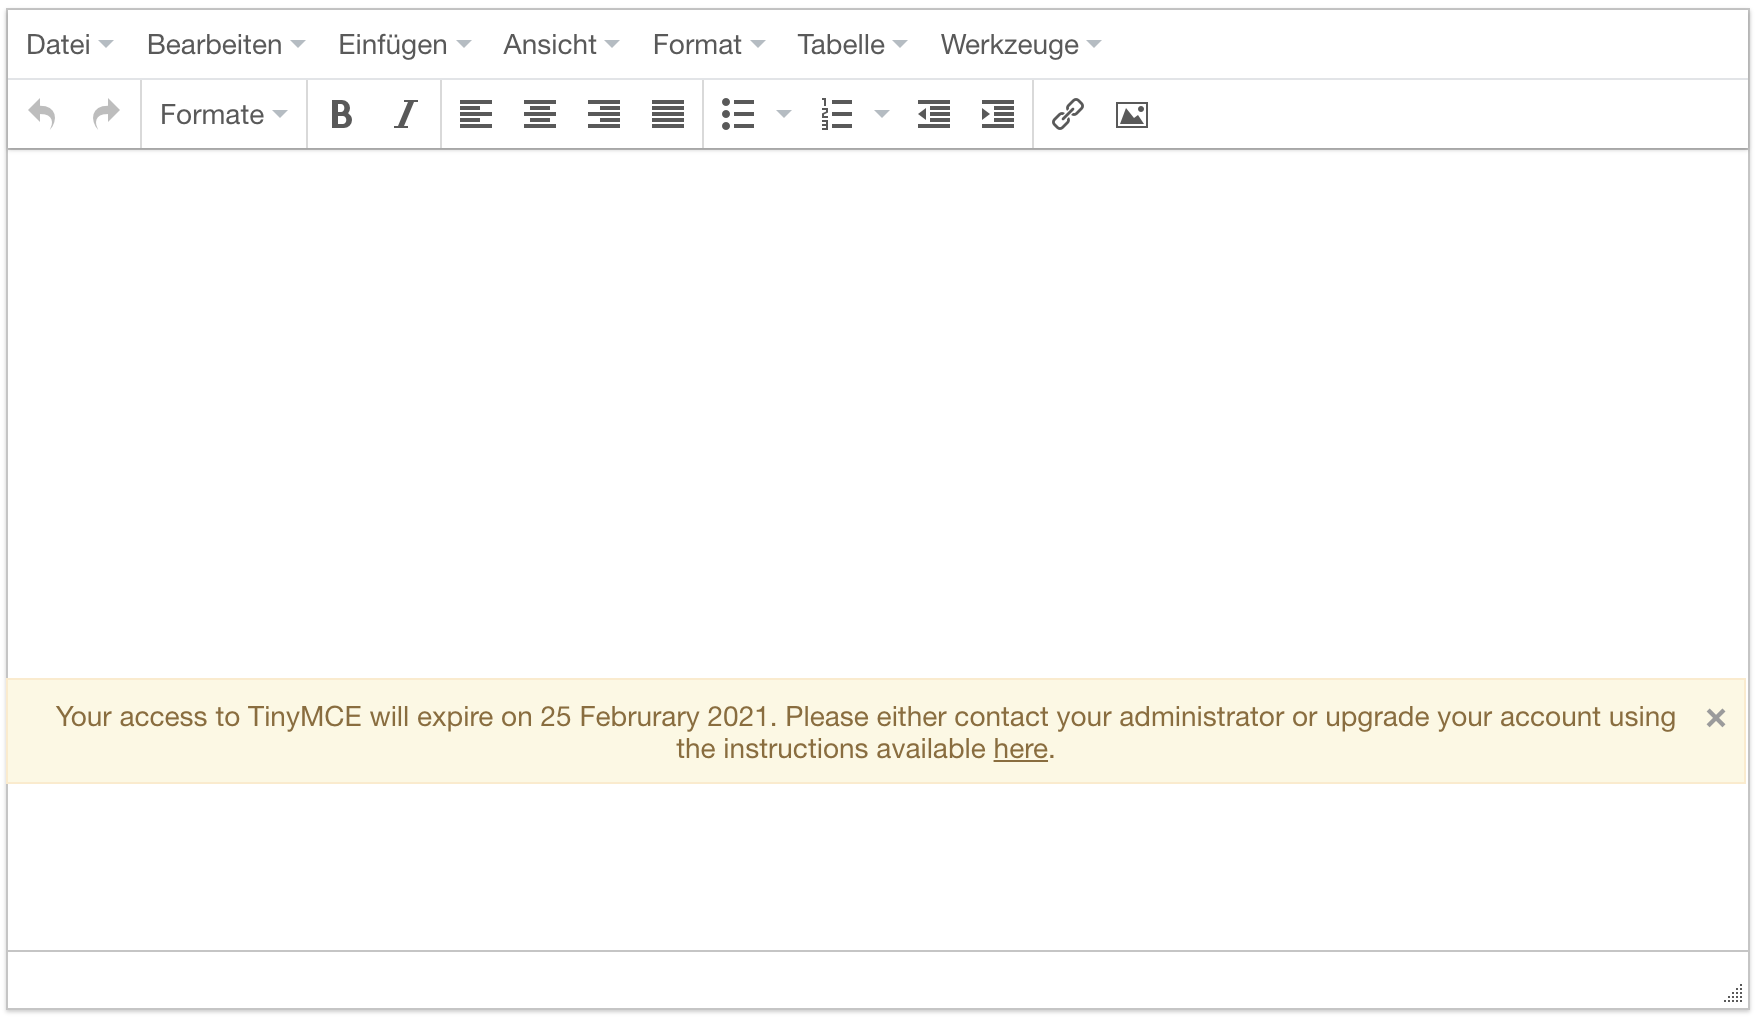Open the Formate styles dropdown

pos(224,114)
